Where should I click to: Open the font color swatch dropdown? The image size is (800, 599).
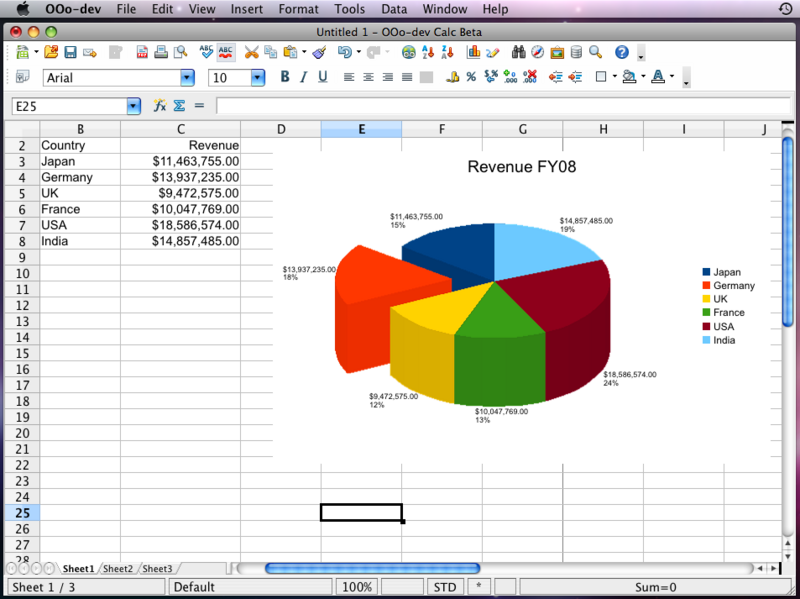(x=671, y=77)
